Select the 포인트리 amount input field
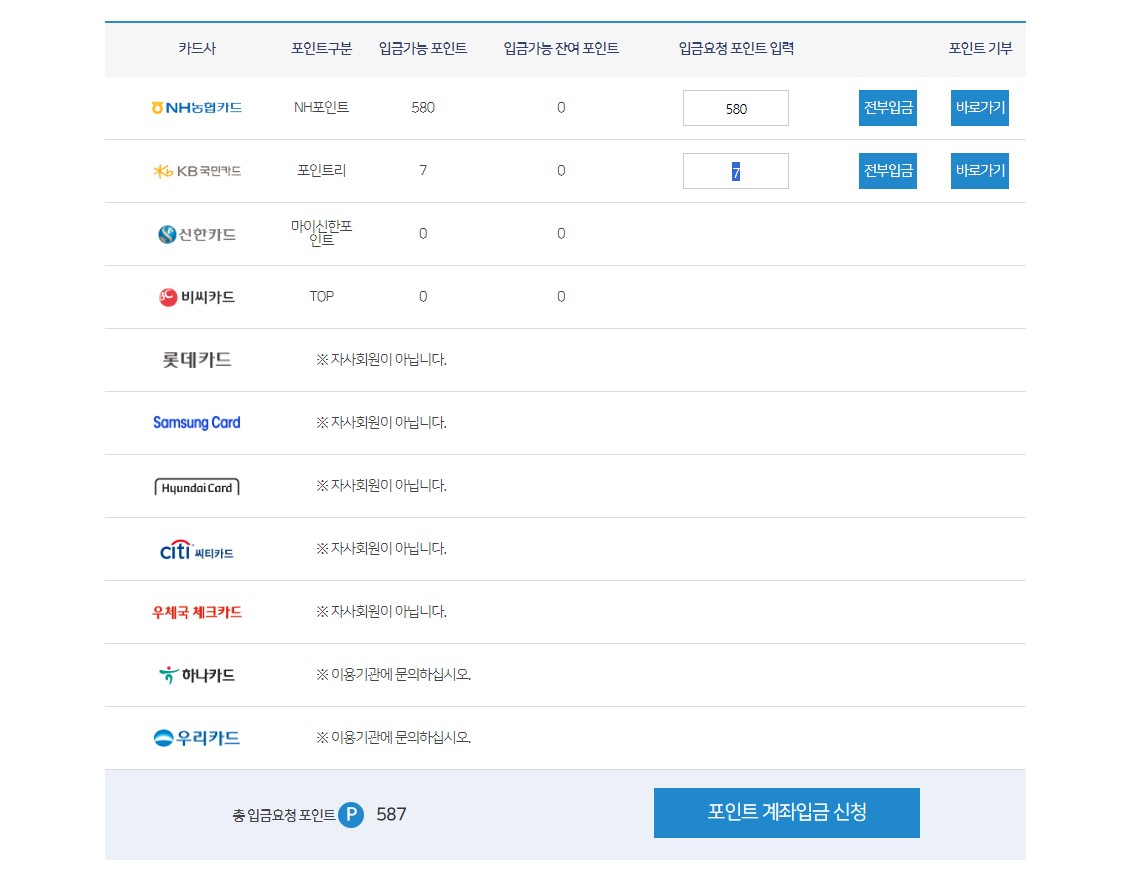The height and width of the screenshot is (890, 1121). 735,170
